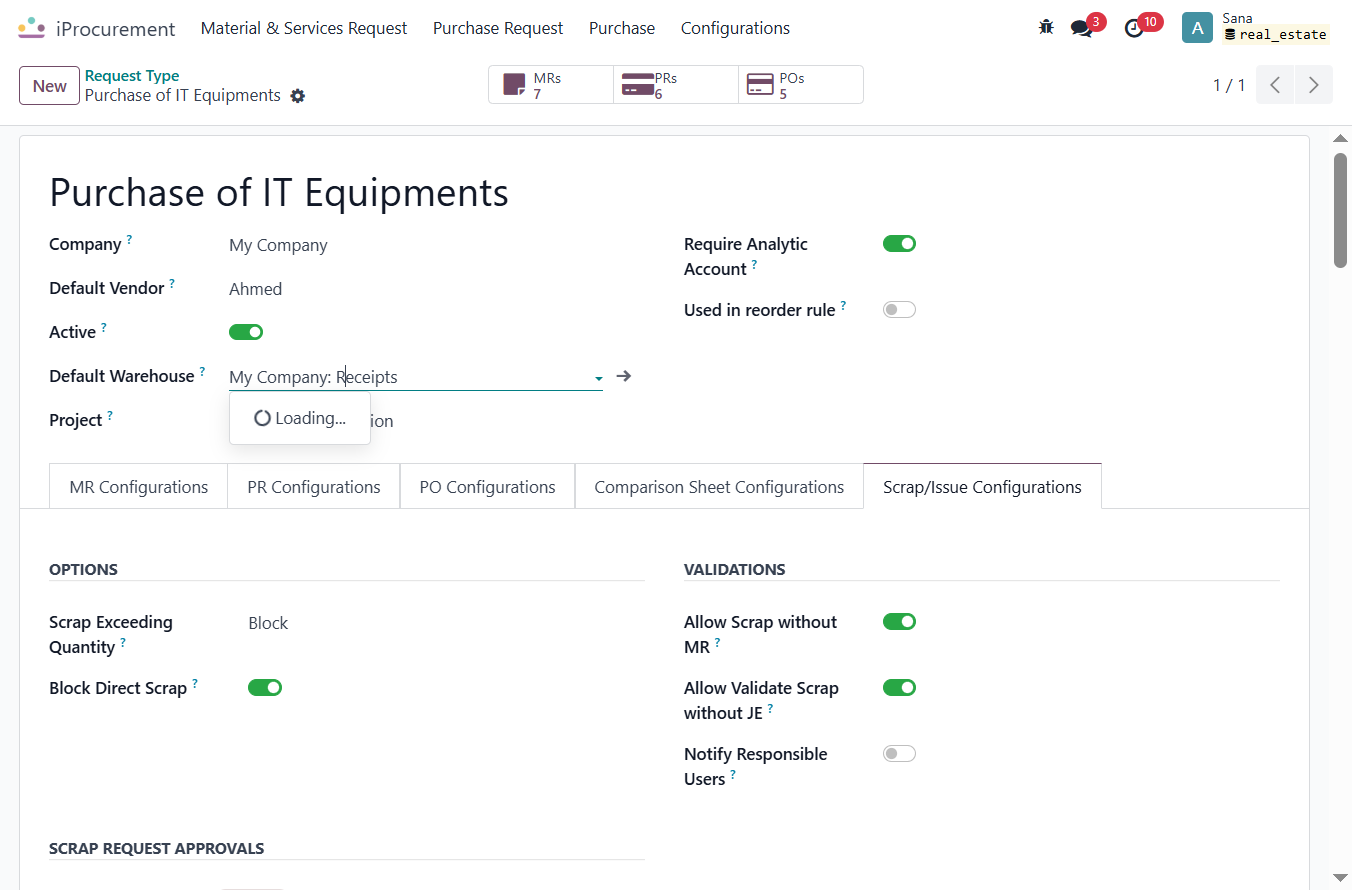This screenshot has width=1352, height=890.
Task: Click the internal link arrow beside Default Warehouse
Action: [624, 376]
